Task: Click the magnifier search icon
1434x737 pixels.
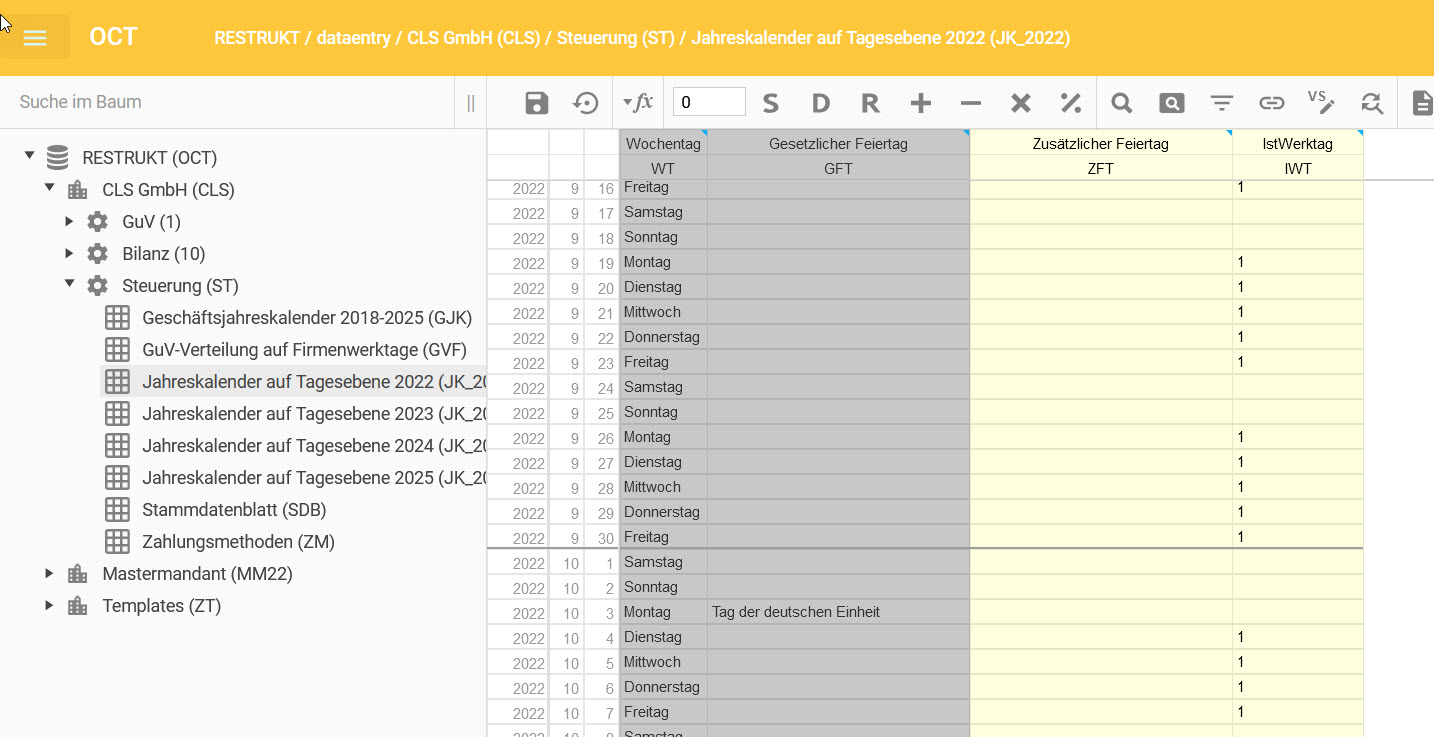Action: click(1121, 103)
